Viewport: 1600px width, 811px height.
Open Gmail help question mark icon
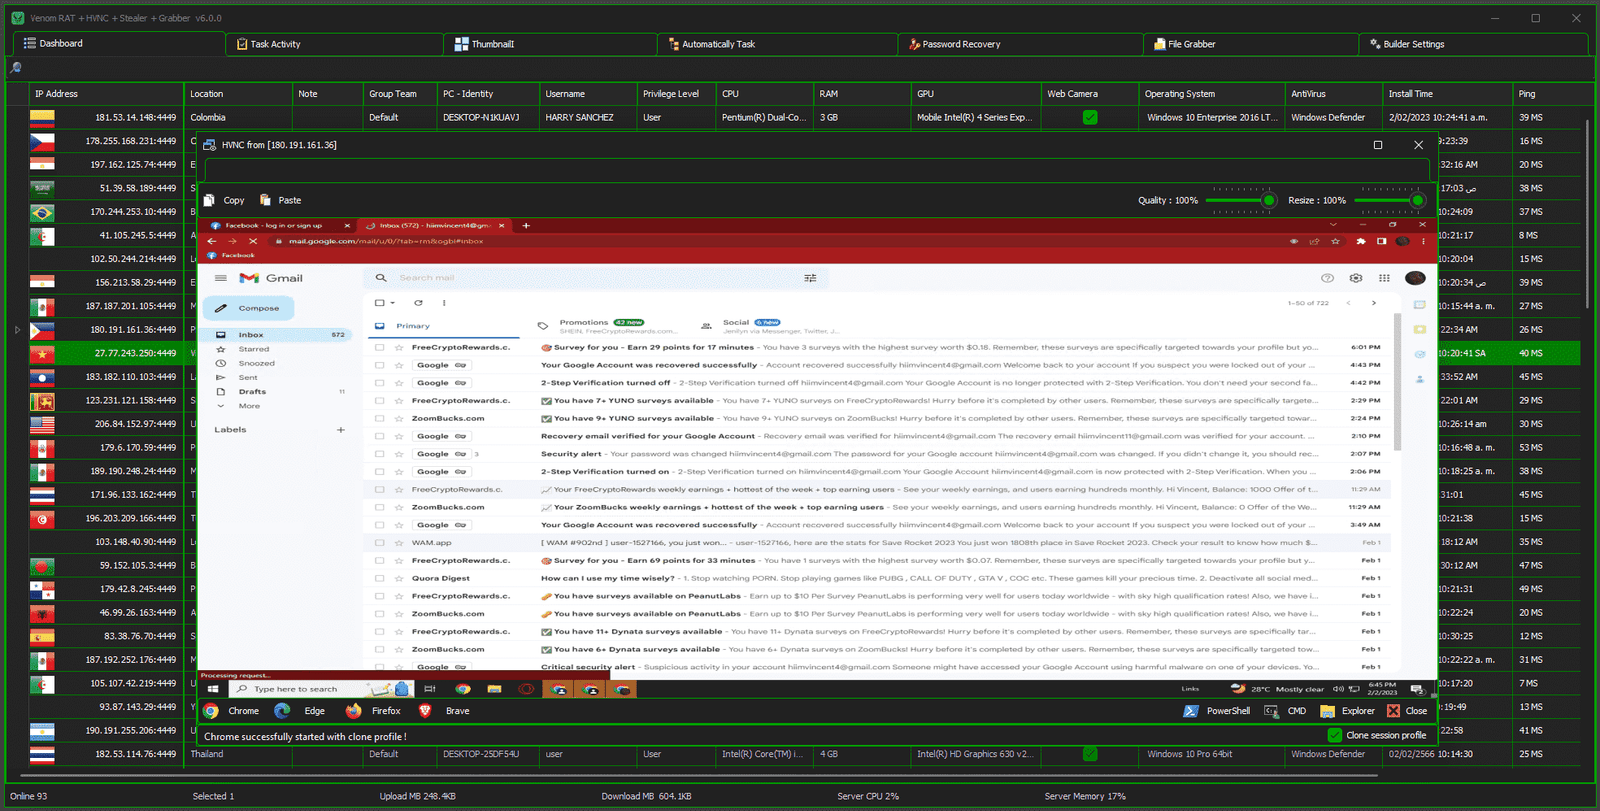pyautogui.click(x=1327, y=278)
